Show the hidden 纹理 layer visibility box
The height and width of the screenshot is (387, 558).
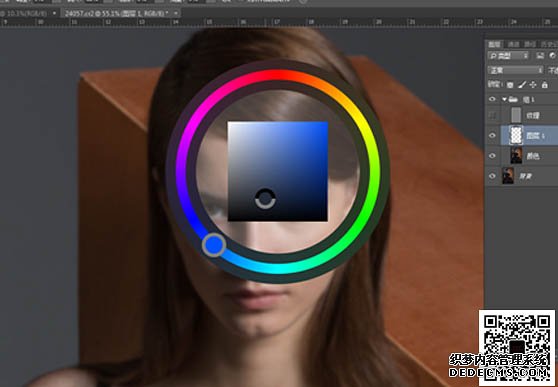tap(493, 115)
